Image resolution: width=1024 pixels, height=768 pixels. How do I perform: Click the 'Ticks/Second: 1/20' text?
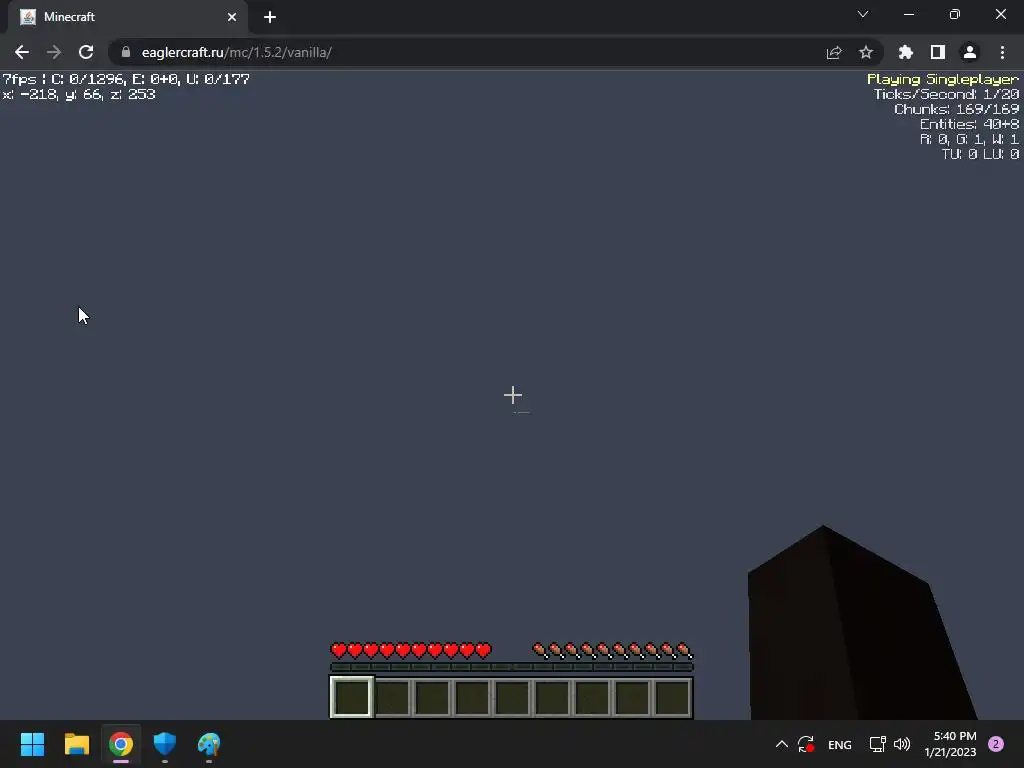(x=946, y=94)
